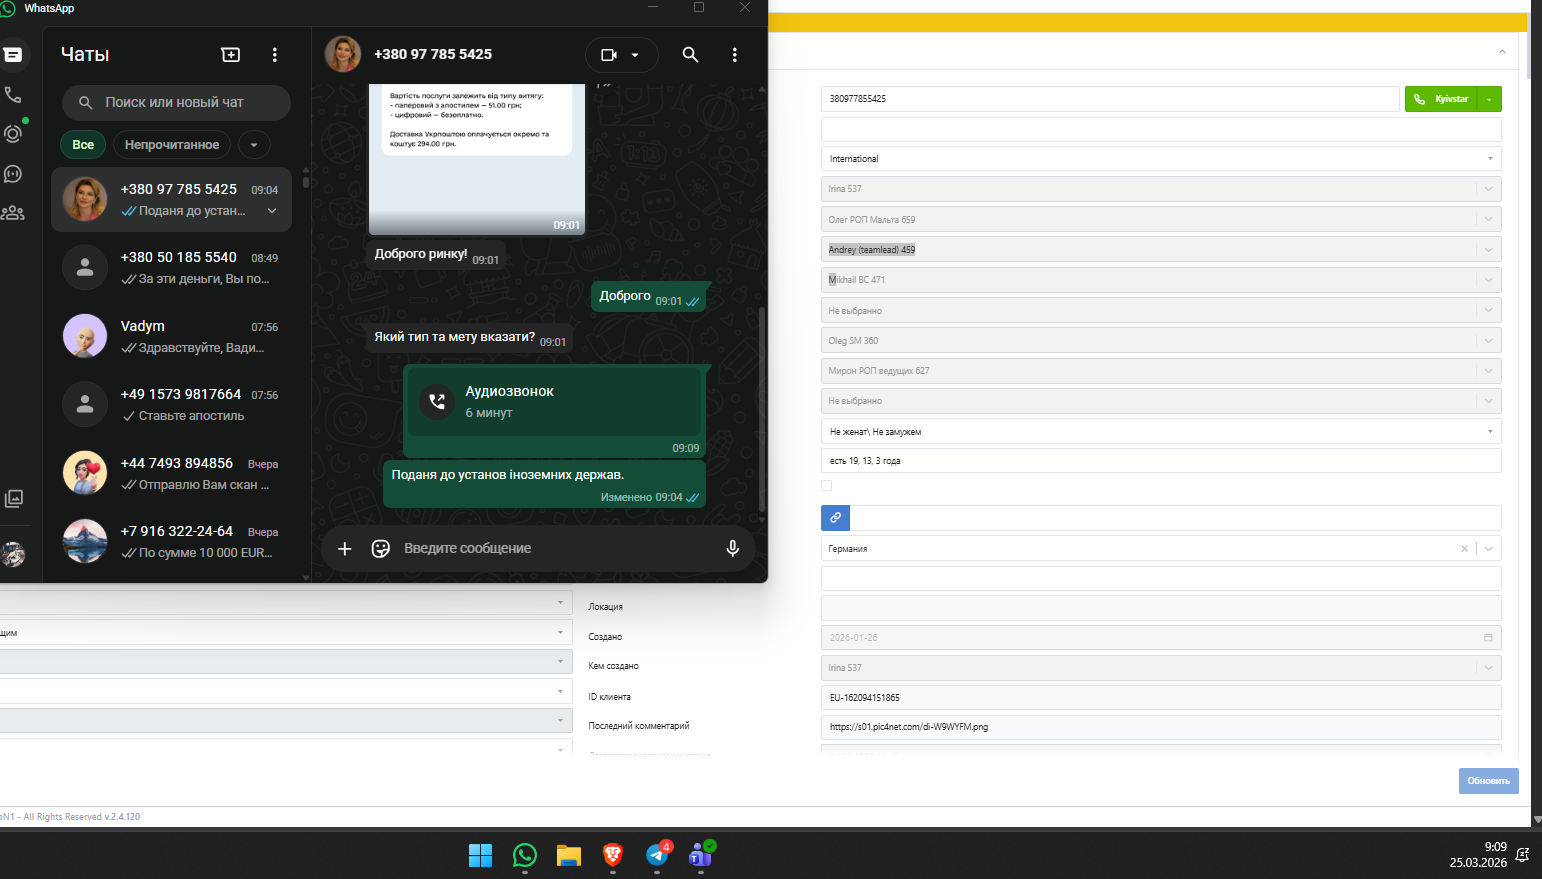Open the chevron menu on the +380 97 785 5425 chat
The height and width of the screenshot is (879, 1542).
(x=272, y=211)
